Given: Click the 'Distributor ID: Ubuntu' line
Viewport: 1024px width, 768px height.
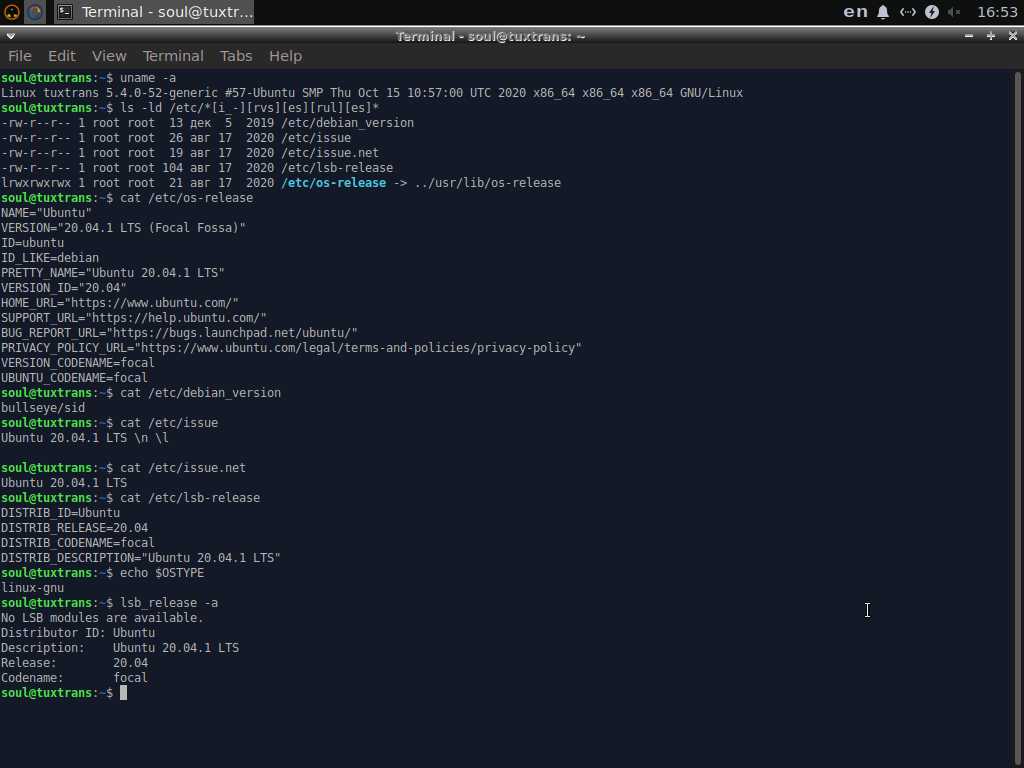Looking at the screenshot, I should [x=78, y=633].
